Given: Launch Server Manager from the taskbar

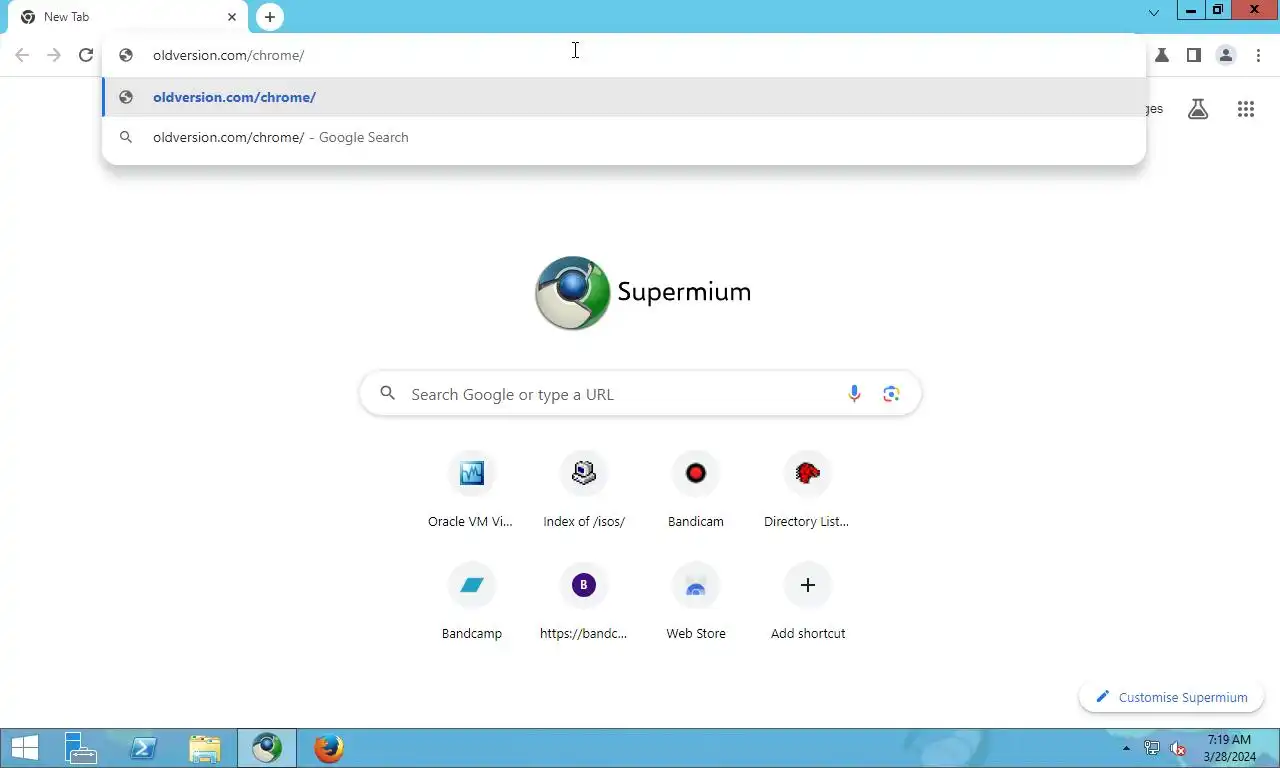Looking at the screenshot, I should 81,748.
